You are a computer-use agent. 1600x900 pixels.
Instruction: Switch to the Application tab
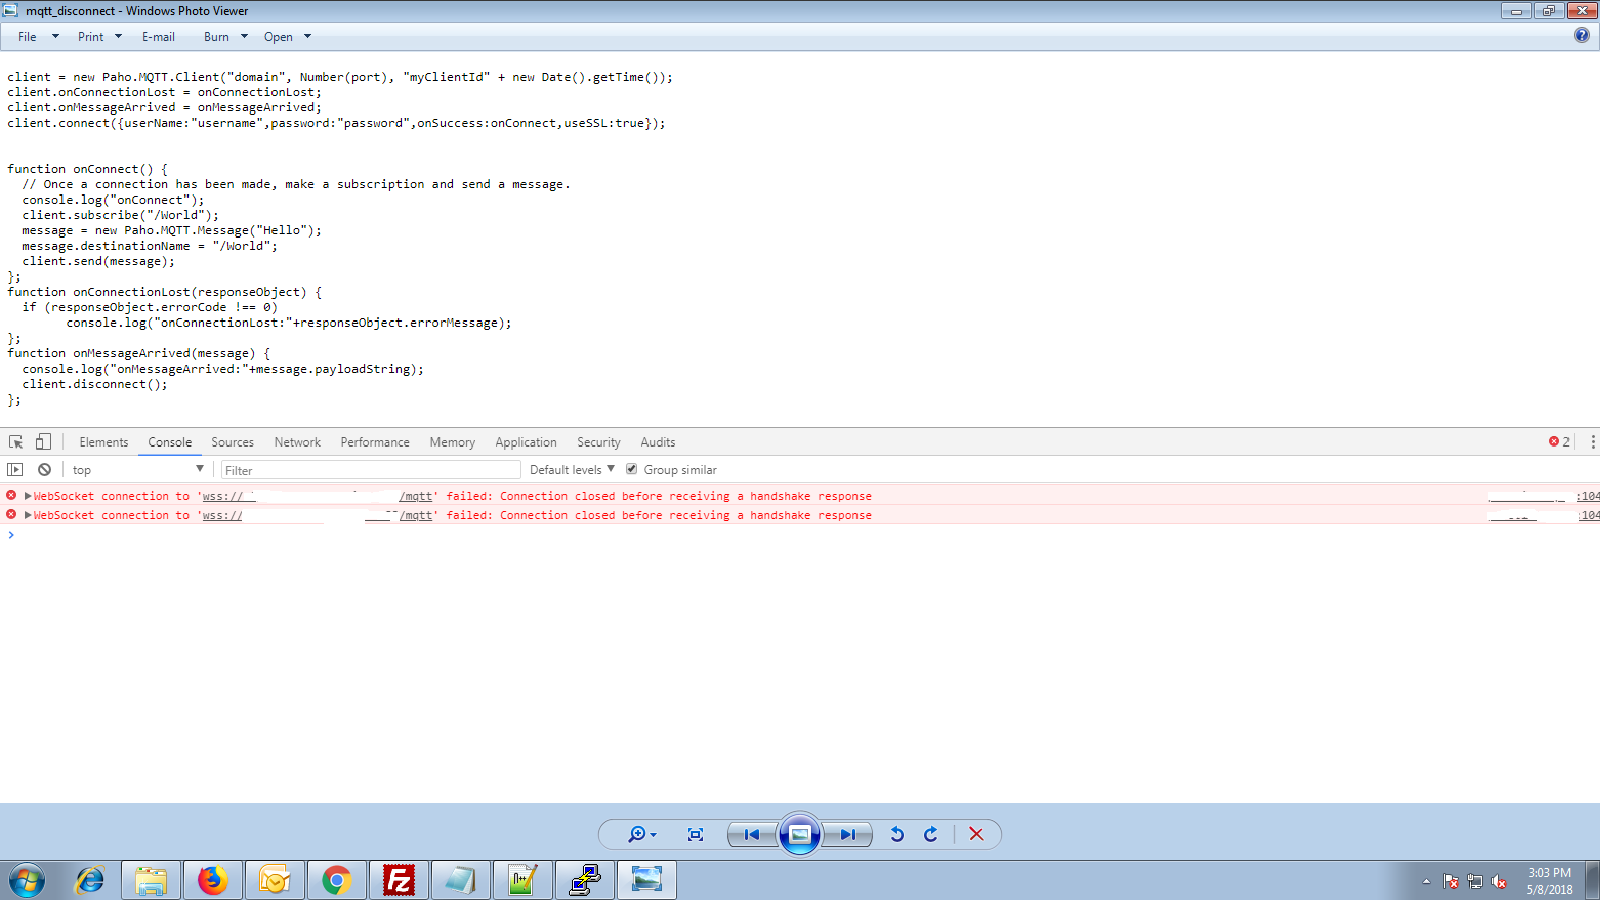coord(526,442)
